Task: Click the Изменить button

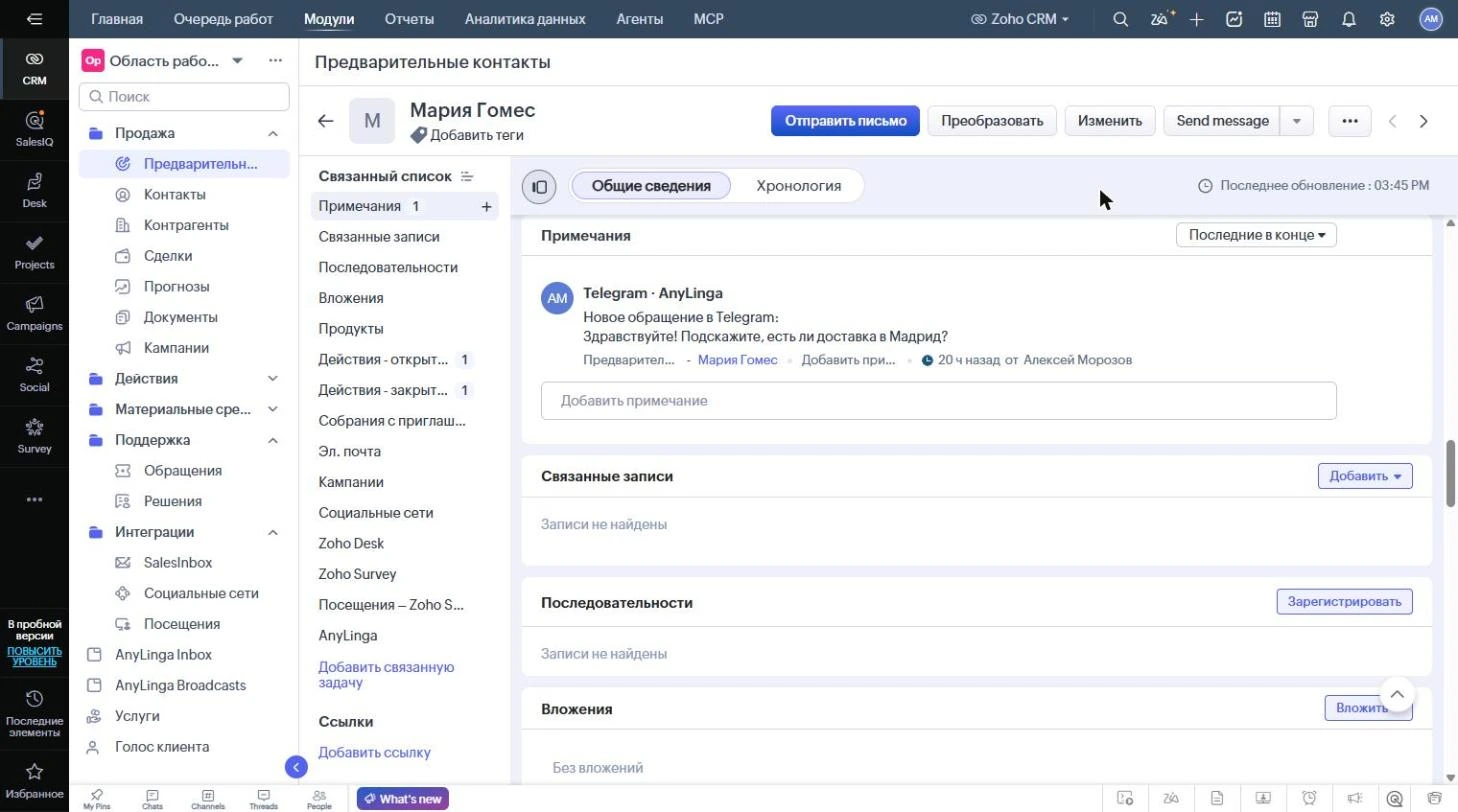Action: 1110,121
